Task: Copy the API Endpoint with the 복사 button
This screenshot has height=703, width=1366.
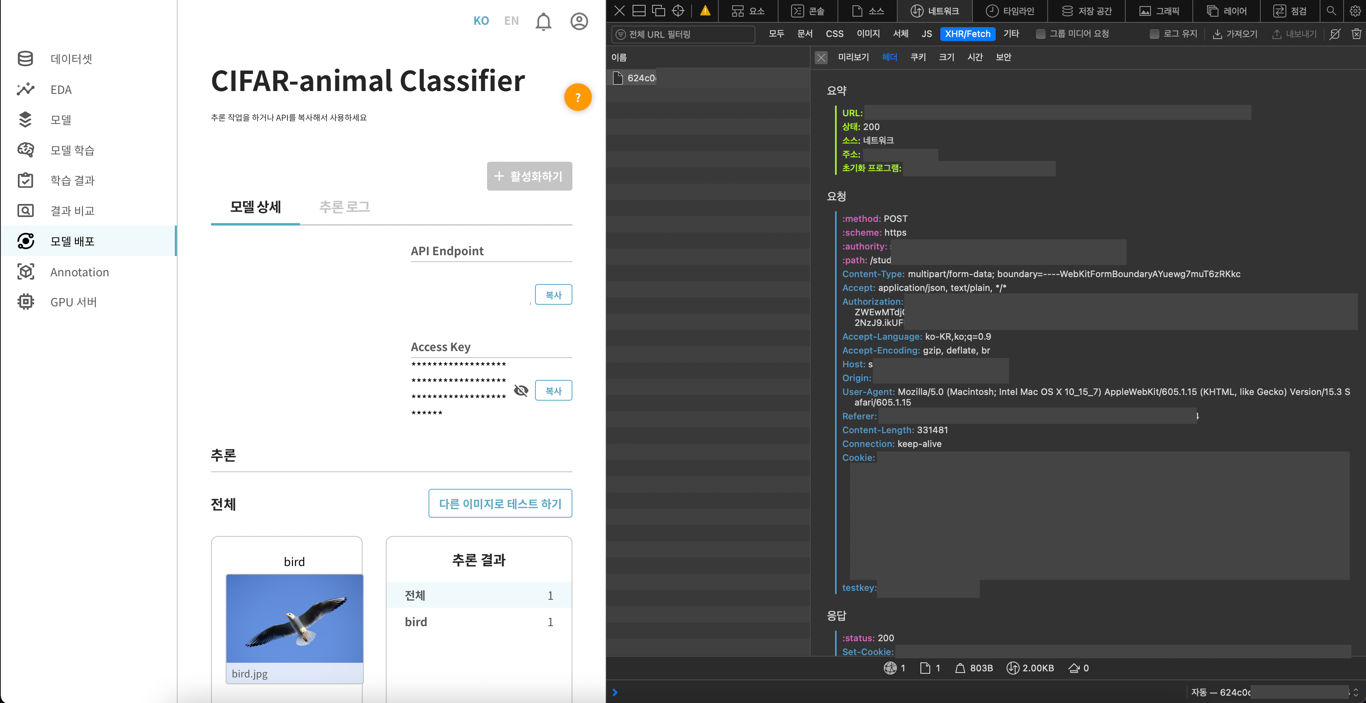Action: pos(553,294)
